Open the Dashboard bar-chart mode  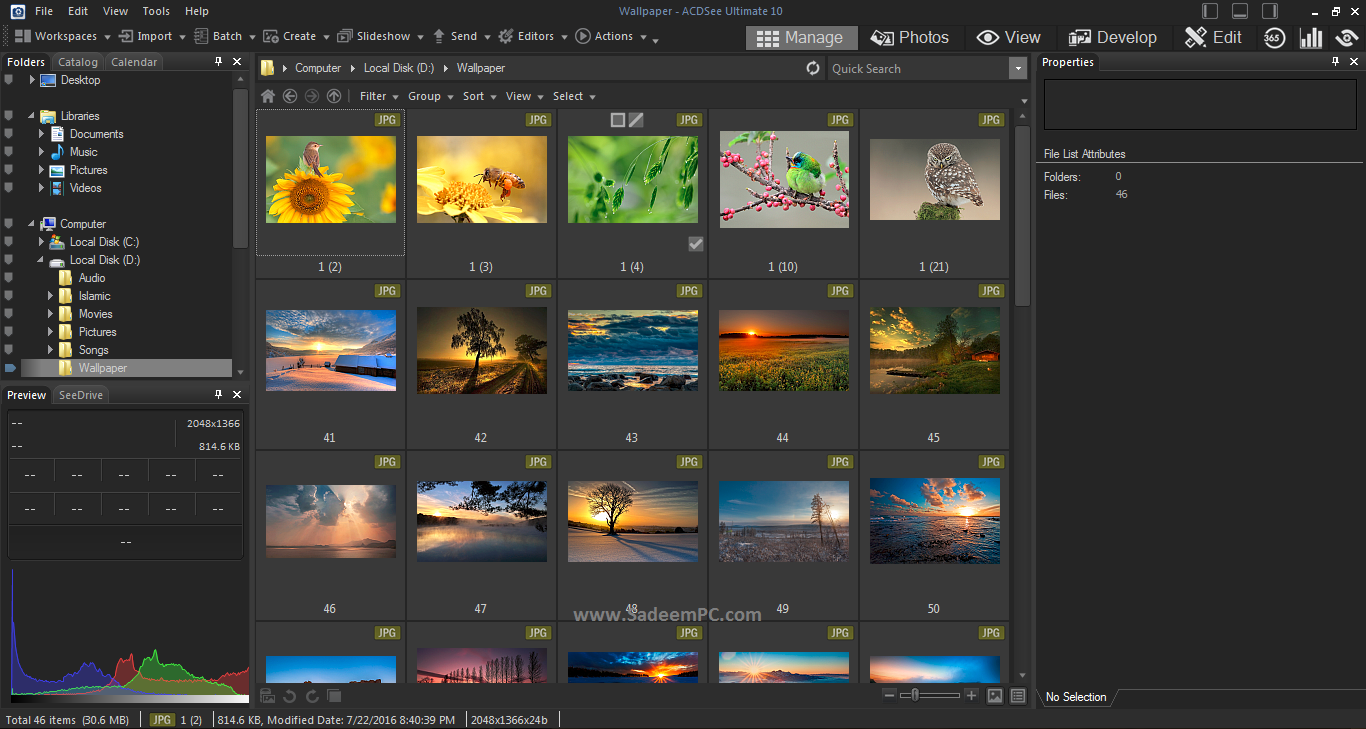coord(1311,38)
